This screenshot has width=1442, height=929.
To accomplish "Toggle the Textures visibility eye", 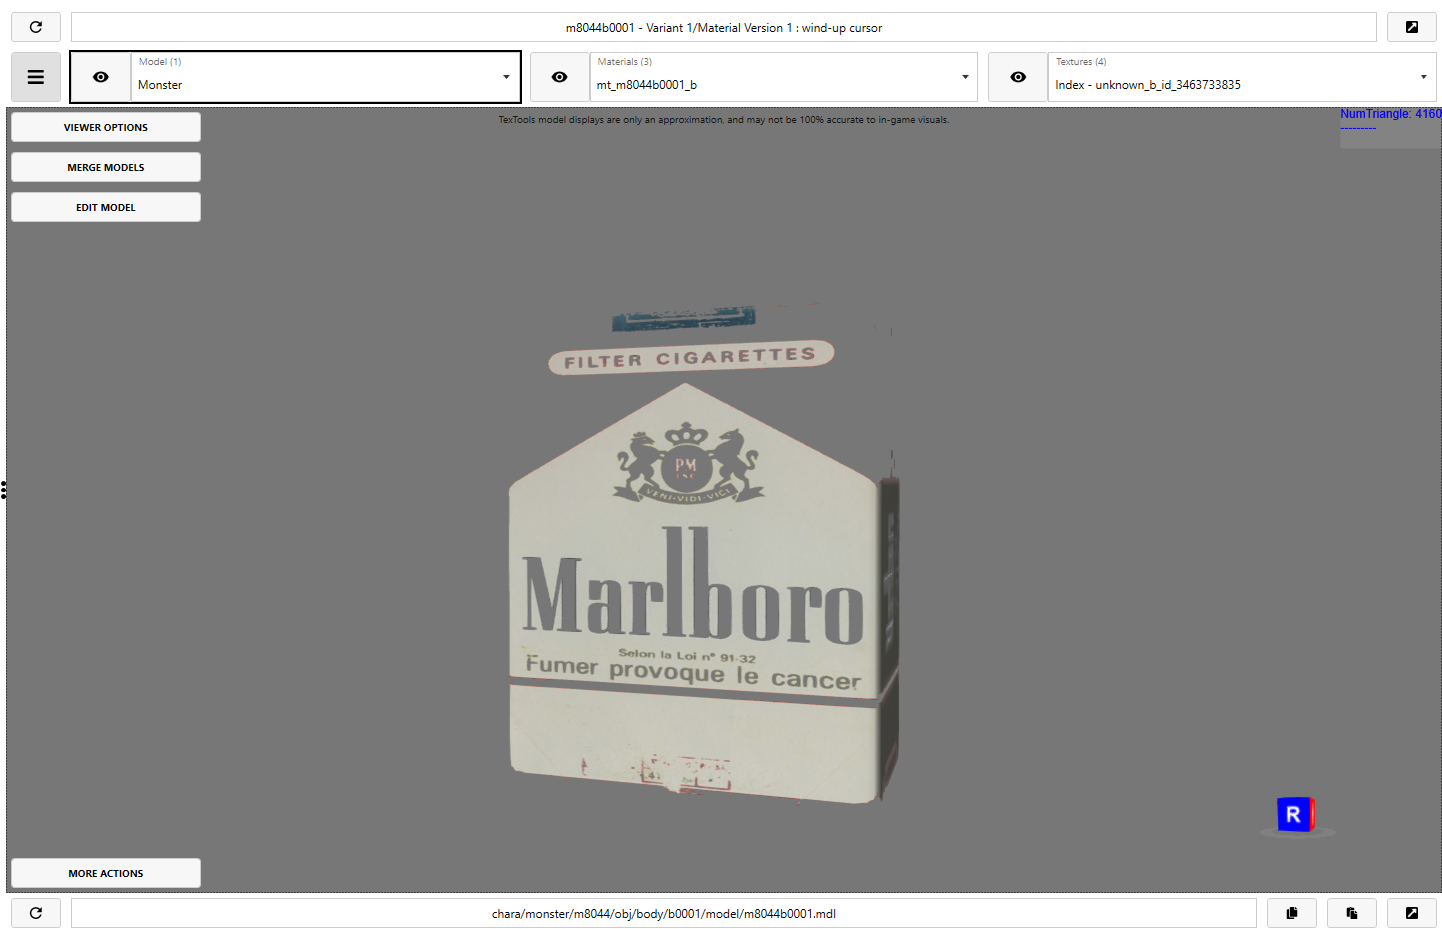I will [1018, 77].
